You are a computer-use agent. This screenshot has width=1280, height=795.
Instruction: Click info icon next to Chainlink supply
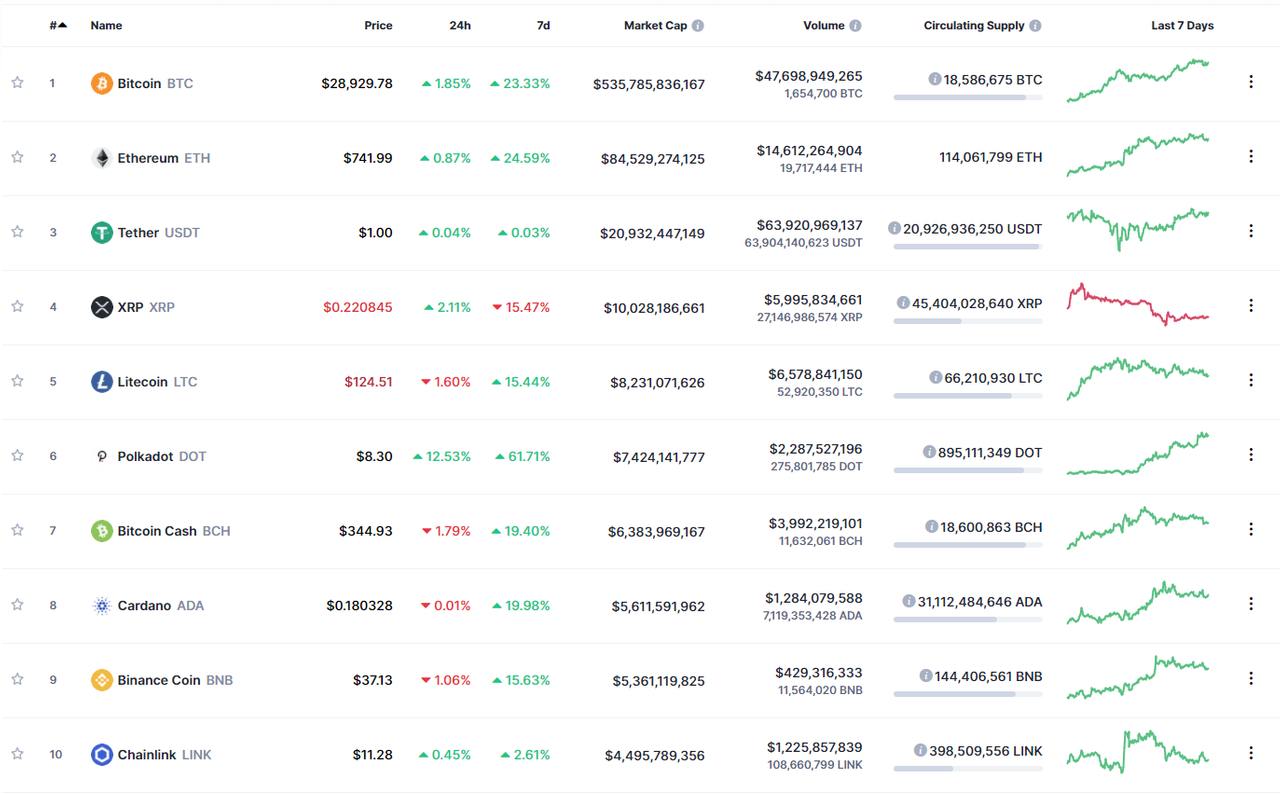(920, 751)
